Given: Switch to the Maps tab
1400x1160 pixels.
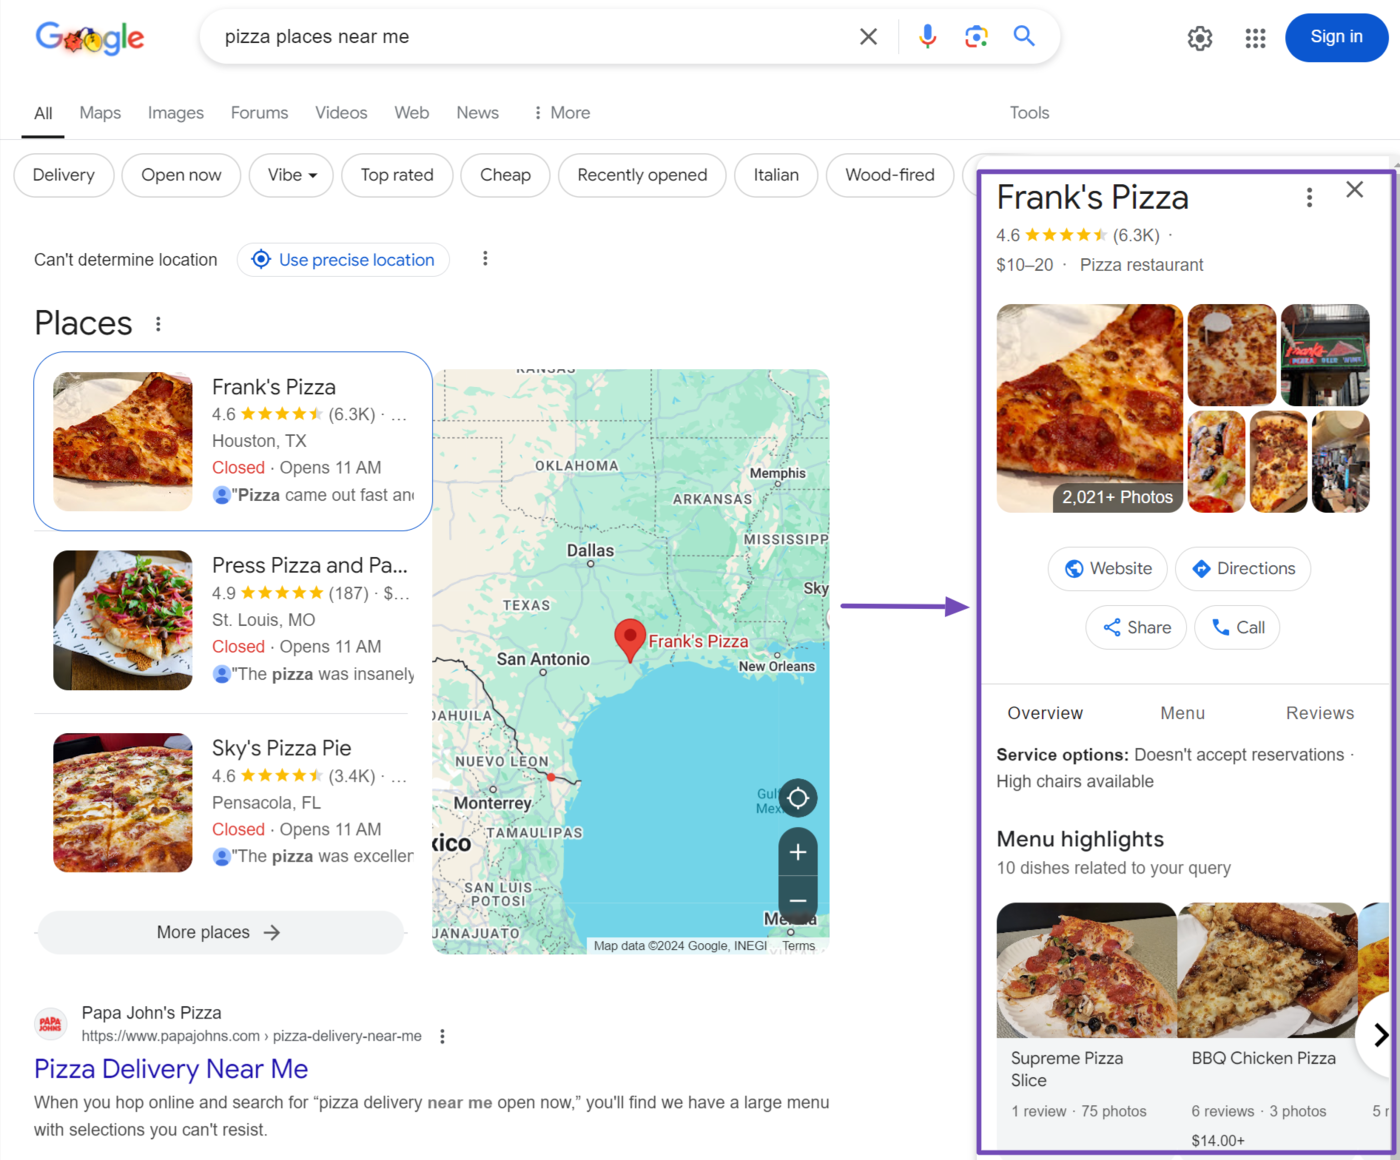Looking at the screenshot, I should pyautogui.click(x=100, y=113).
